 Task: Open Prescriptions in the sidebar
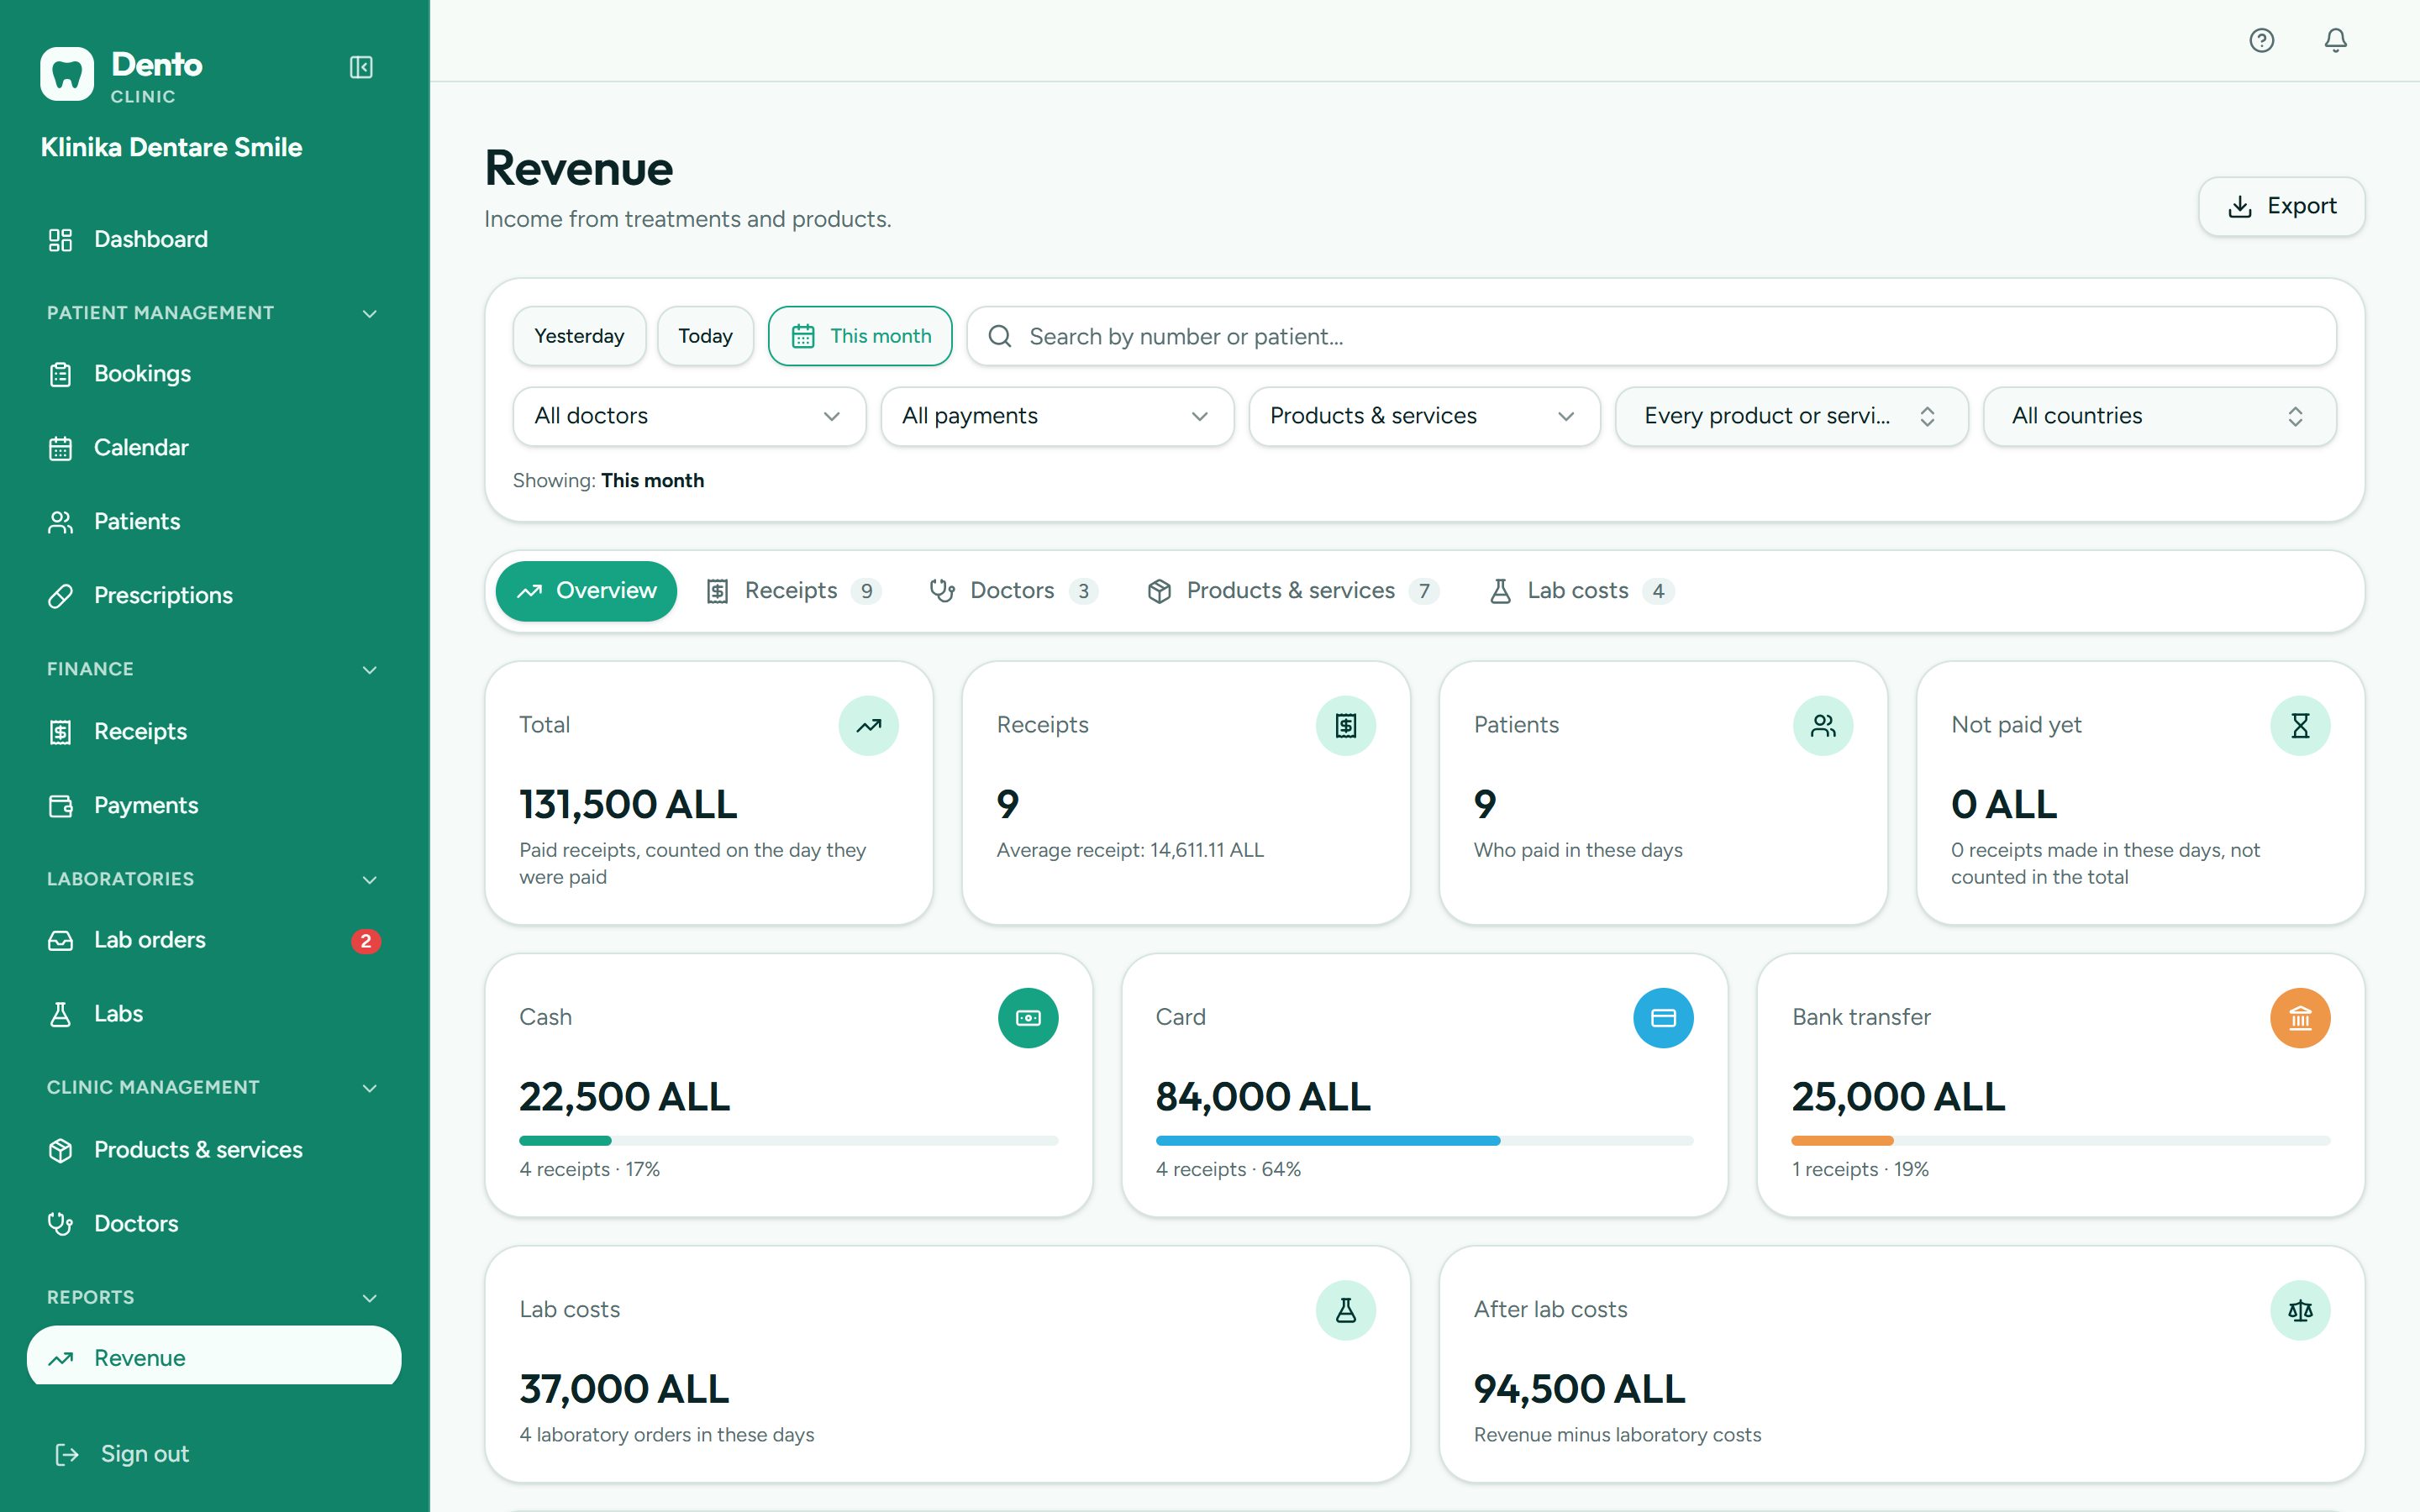(214, 596)
